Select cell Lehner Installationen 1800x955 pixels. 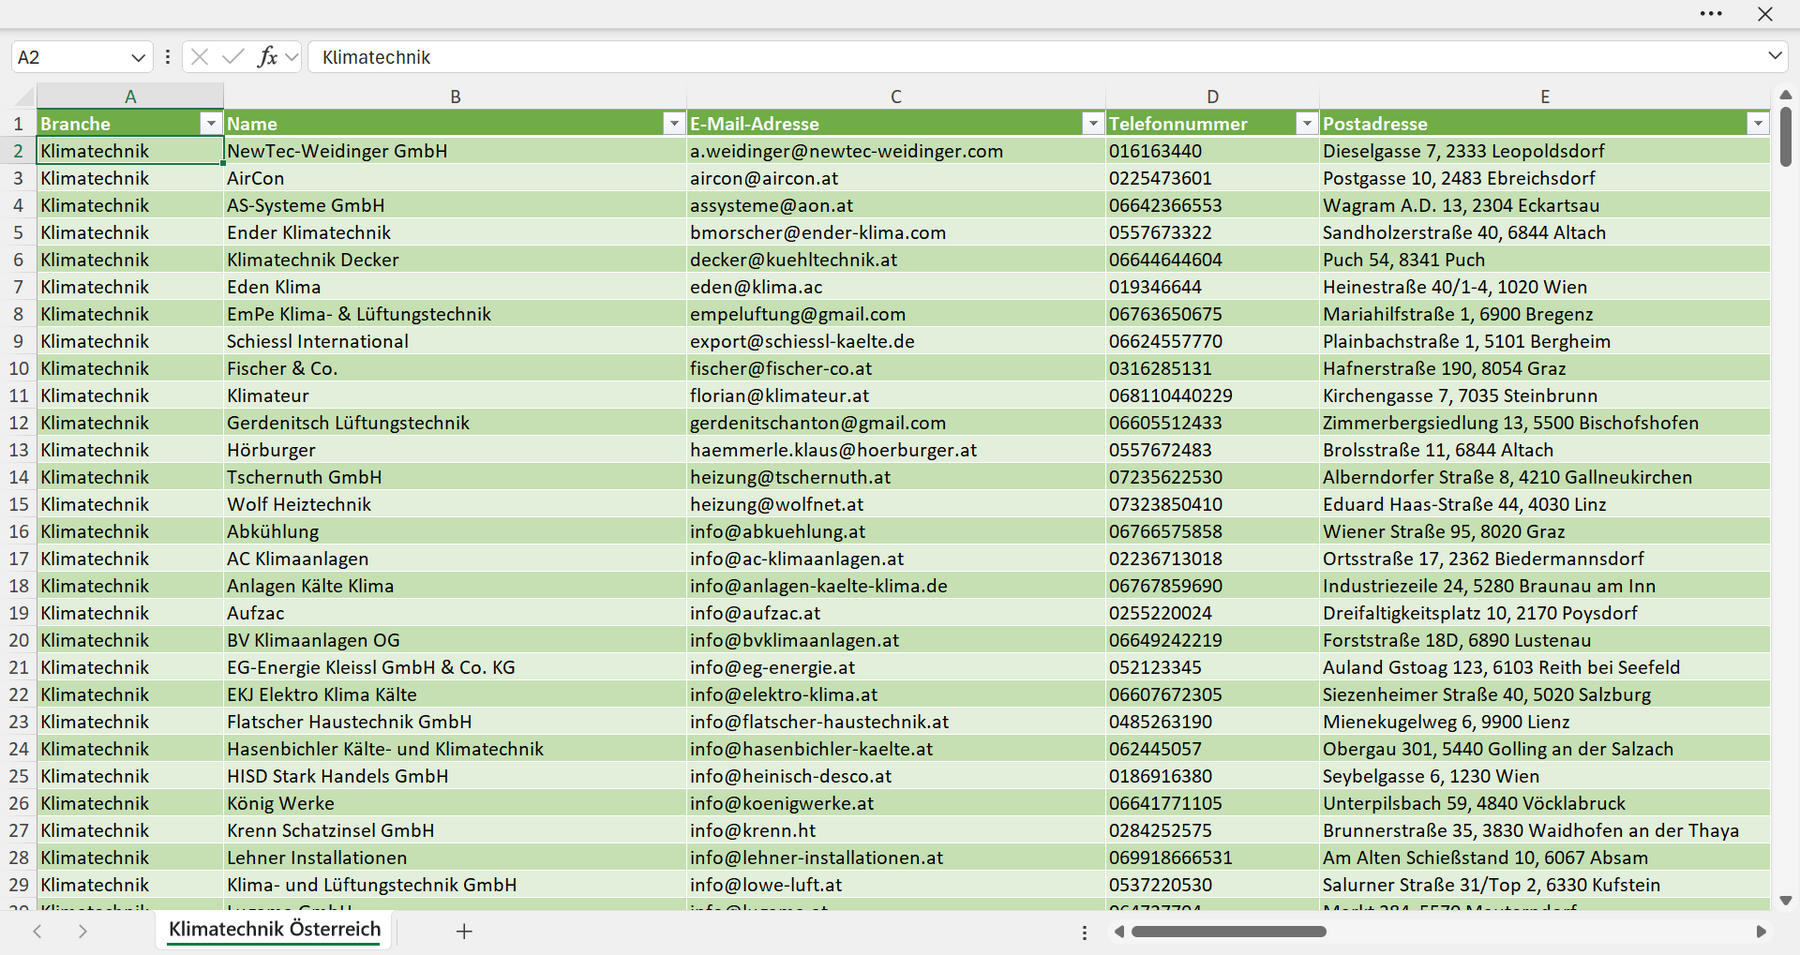click(455, 858)
